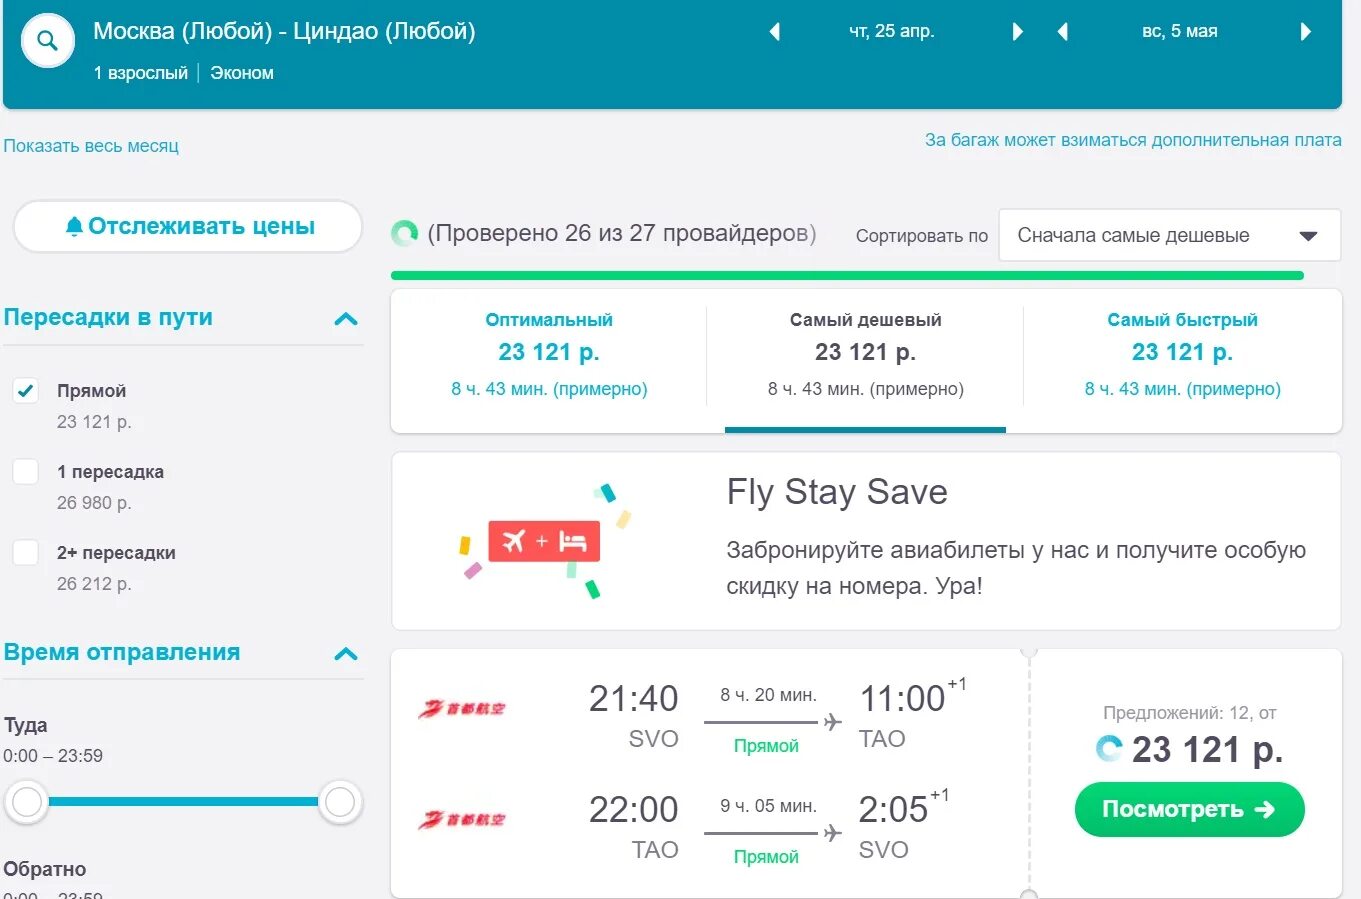Click the search magnifier icon
This screenshot has height=899, width=1361.
47,41
